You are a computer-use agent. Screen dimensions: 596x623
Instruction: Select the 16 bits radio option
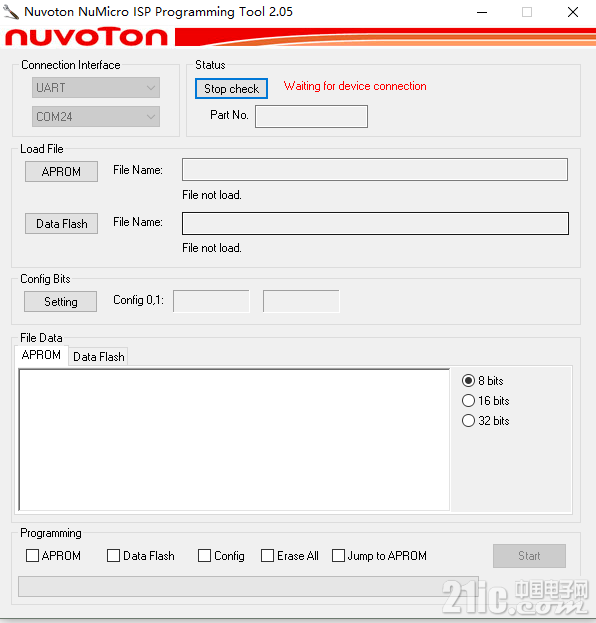[486, 400]
